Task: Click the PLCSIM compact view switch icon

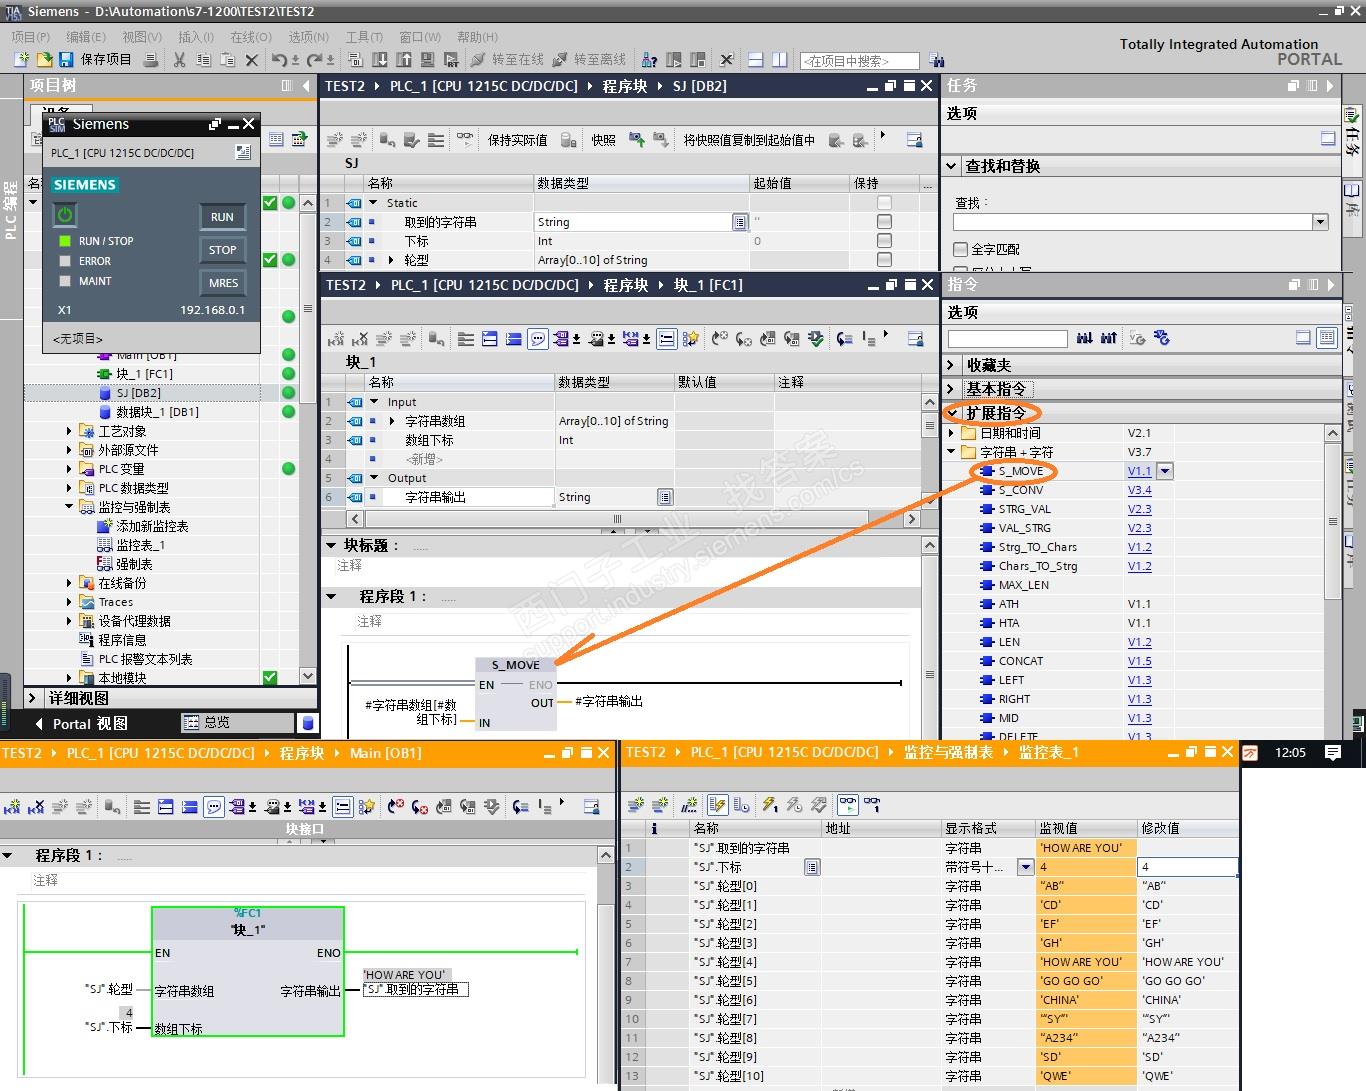Action: 243,152
